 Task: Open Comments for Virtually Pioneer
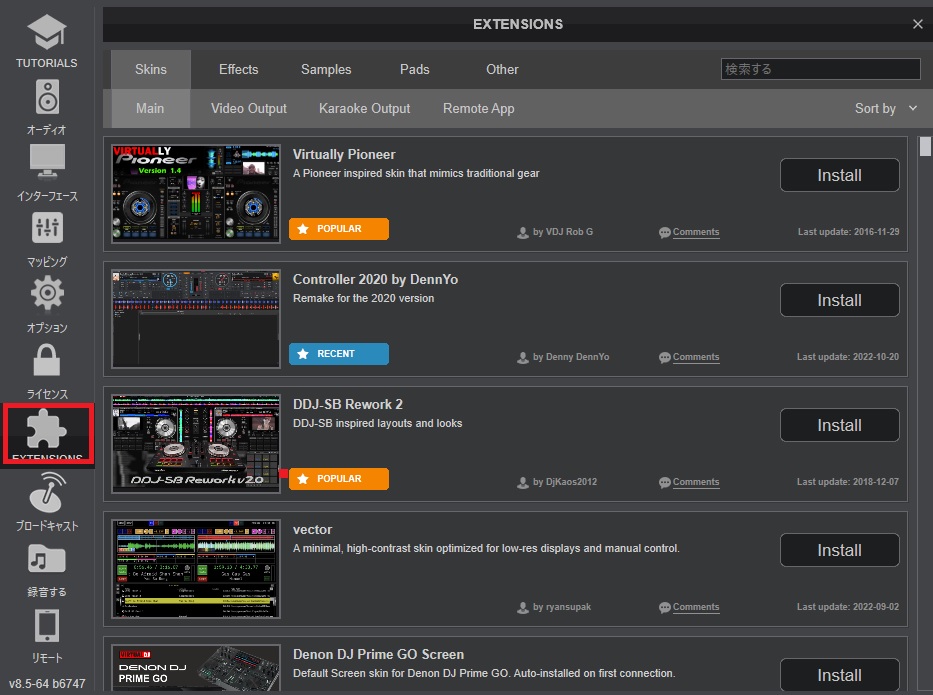(696, 232)
